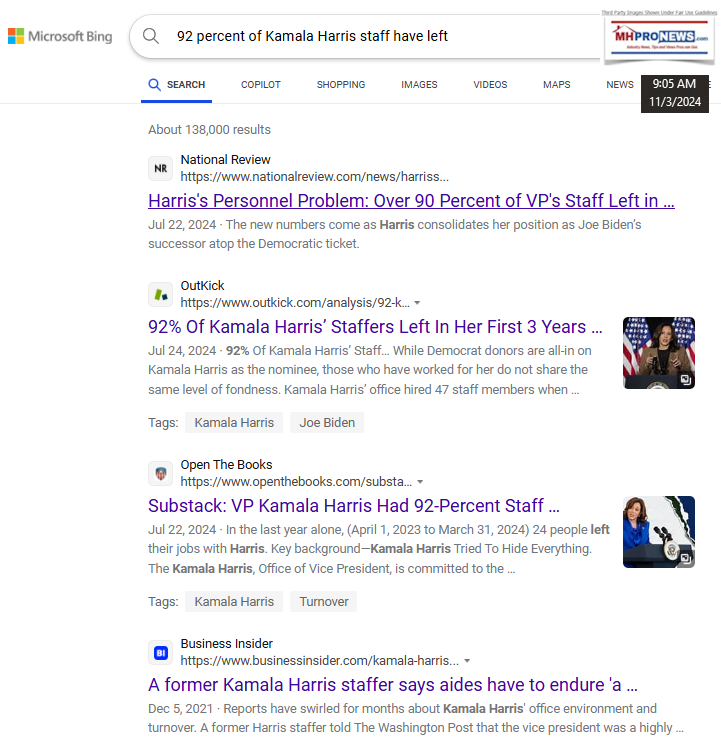
Task: Click the magnifying glass search icon
Action: point(151,37)
